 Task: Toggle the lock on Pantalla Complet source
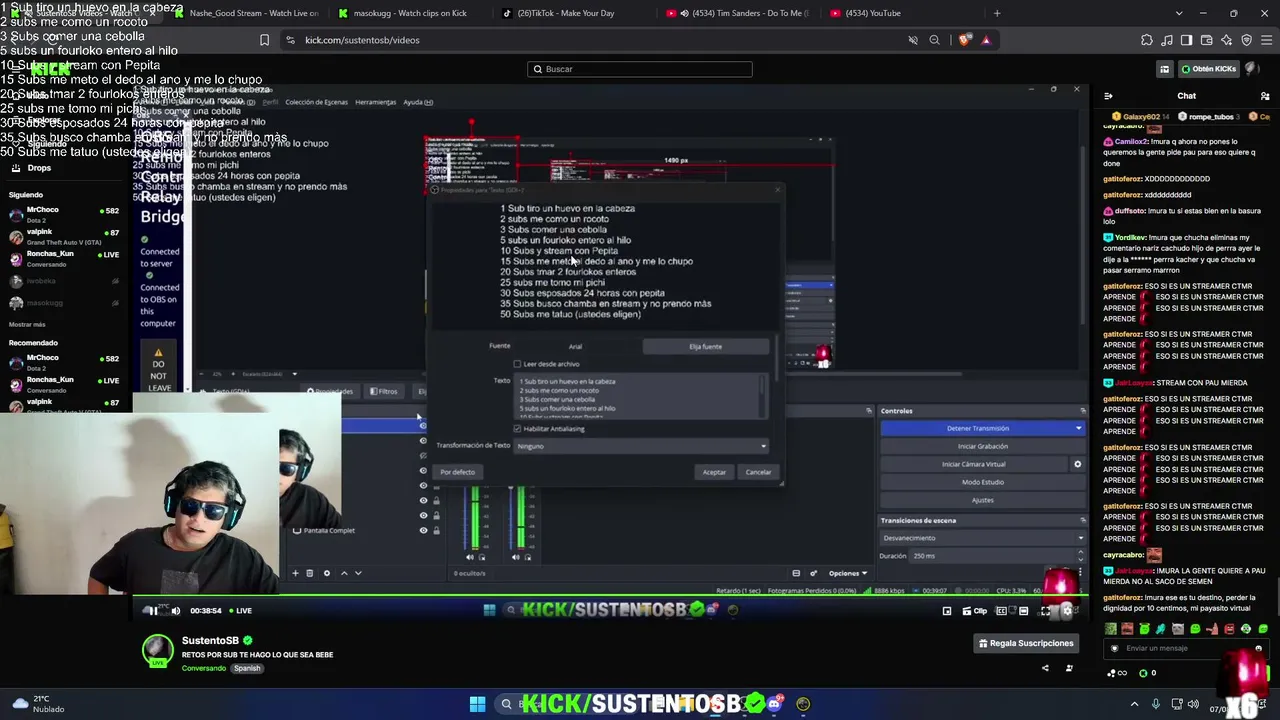[x=436, y=530]
